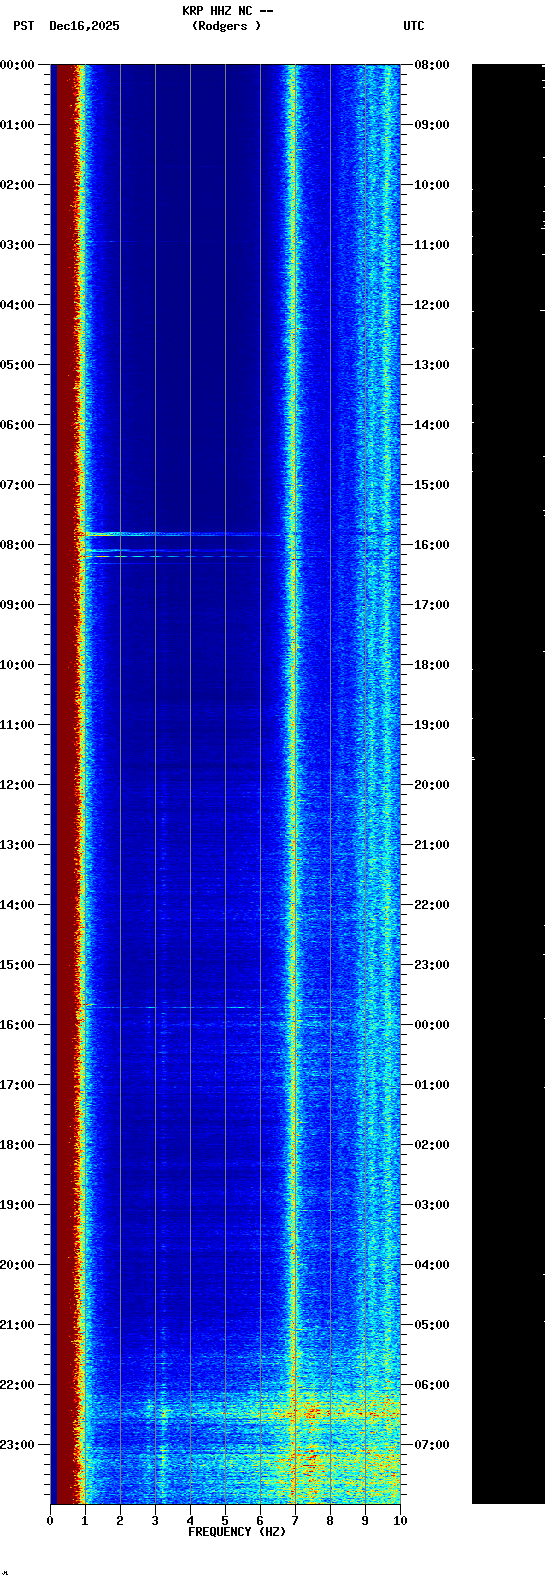This screenshot has width=552, height=1584.
Task: Click the 13:00 label on the PST axis
Action: point(18,845)
